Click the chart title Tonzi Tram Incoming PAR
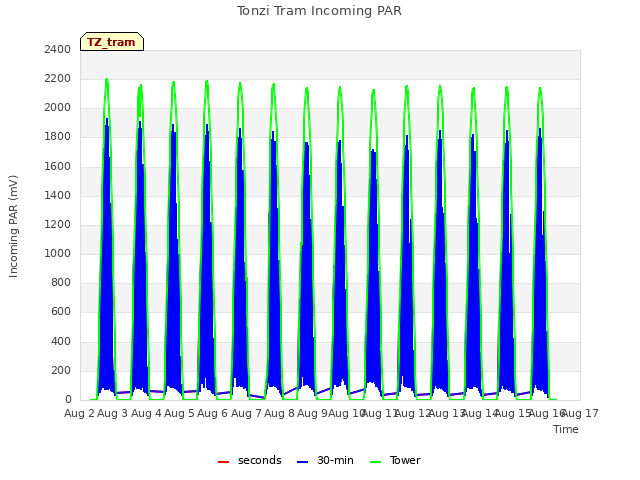The width and height of the screenshot is (640, 480). pos(320,11)
